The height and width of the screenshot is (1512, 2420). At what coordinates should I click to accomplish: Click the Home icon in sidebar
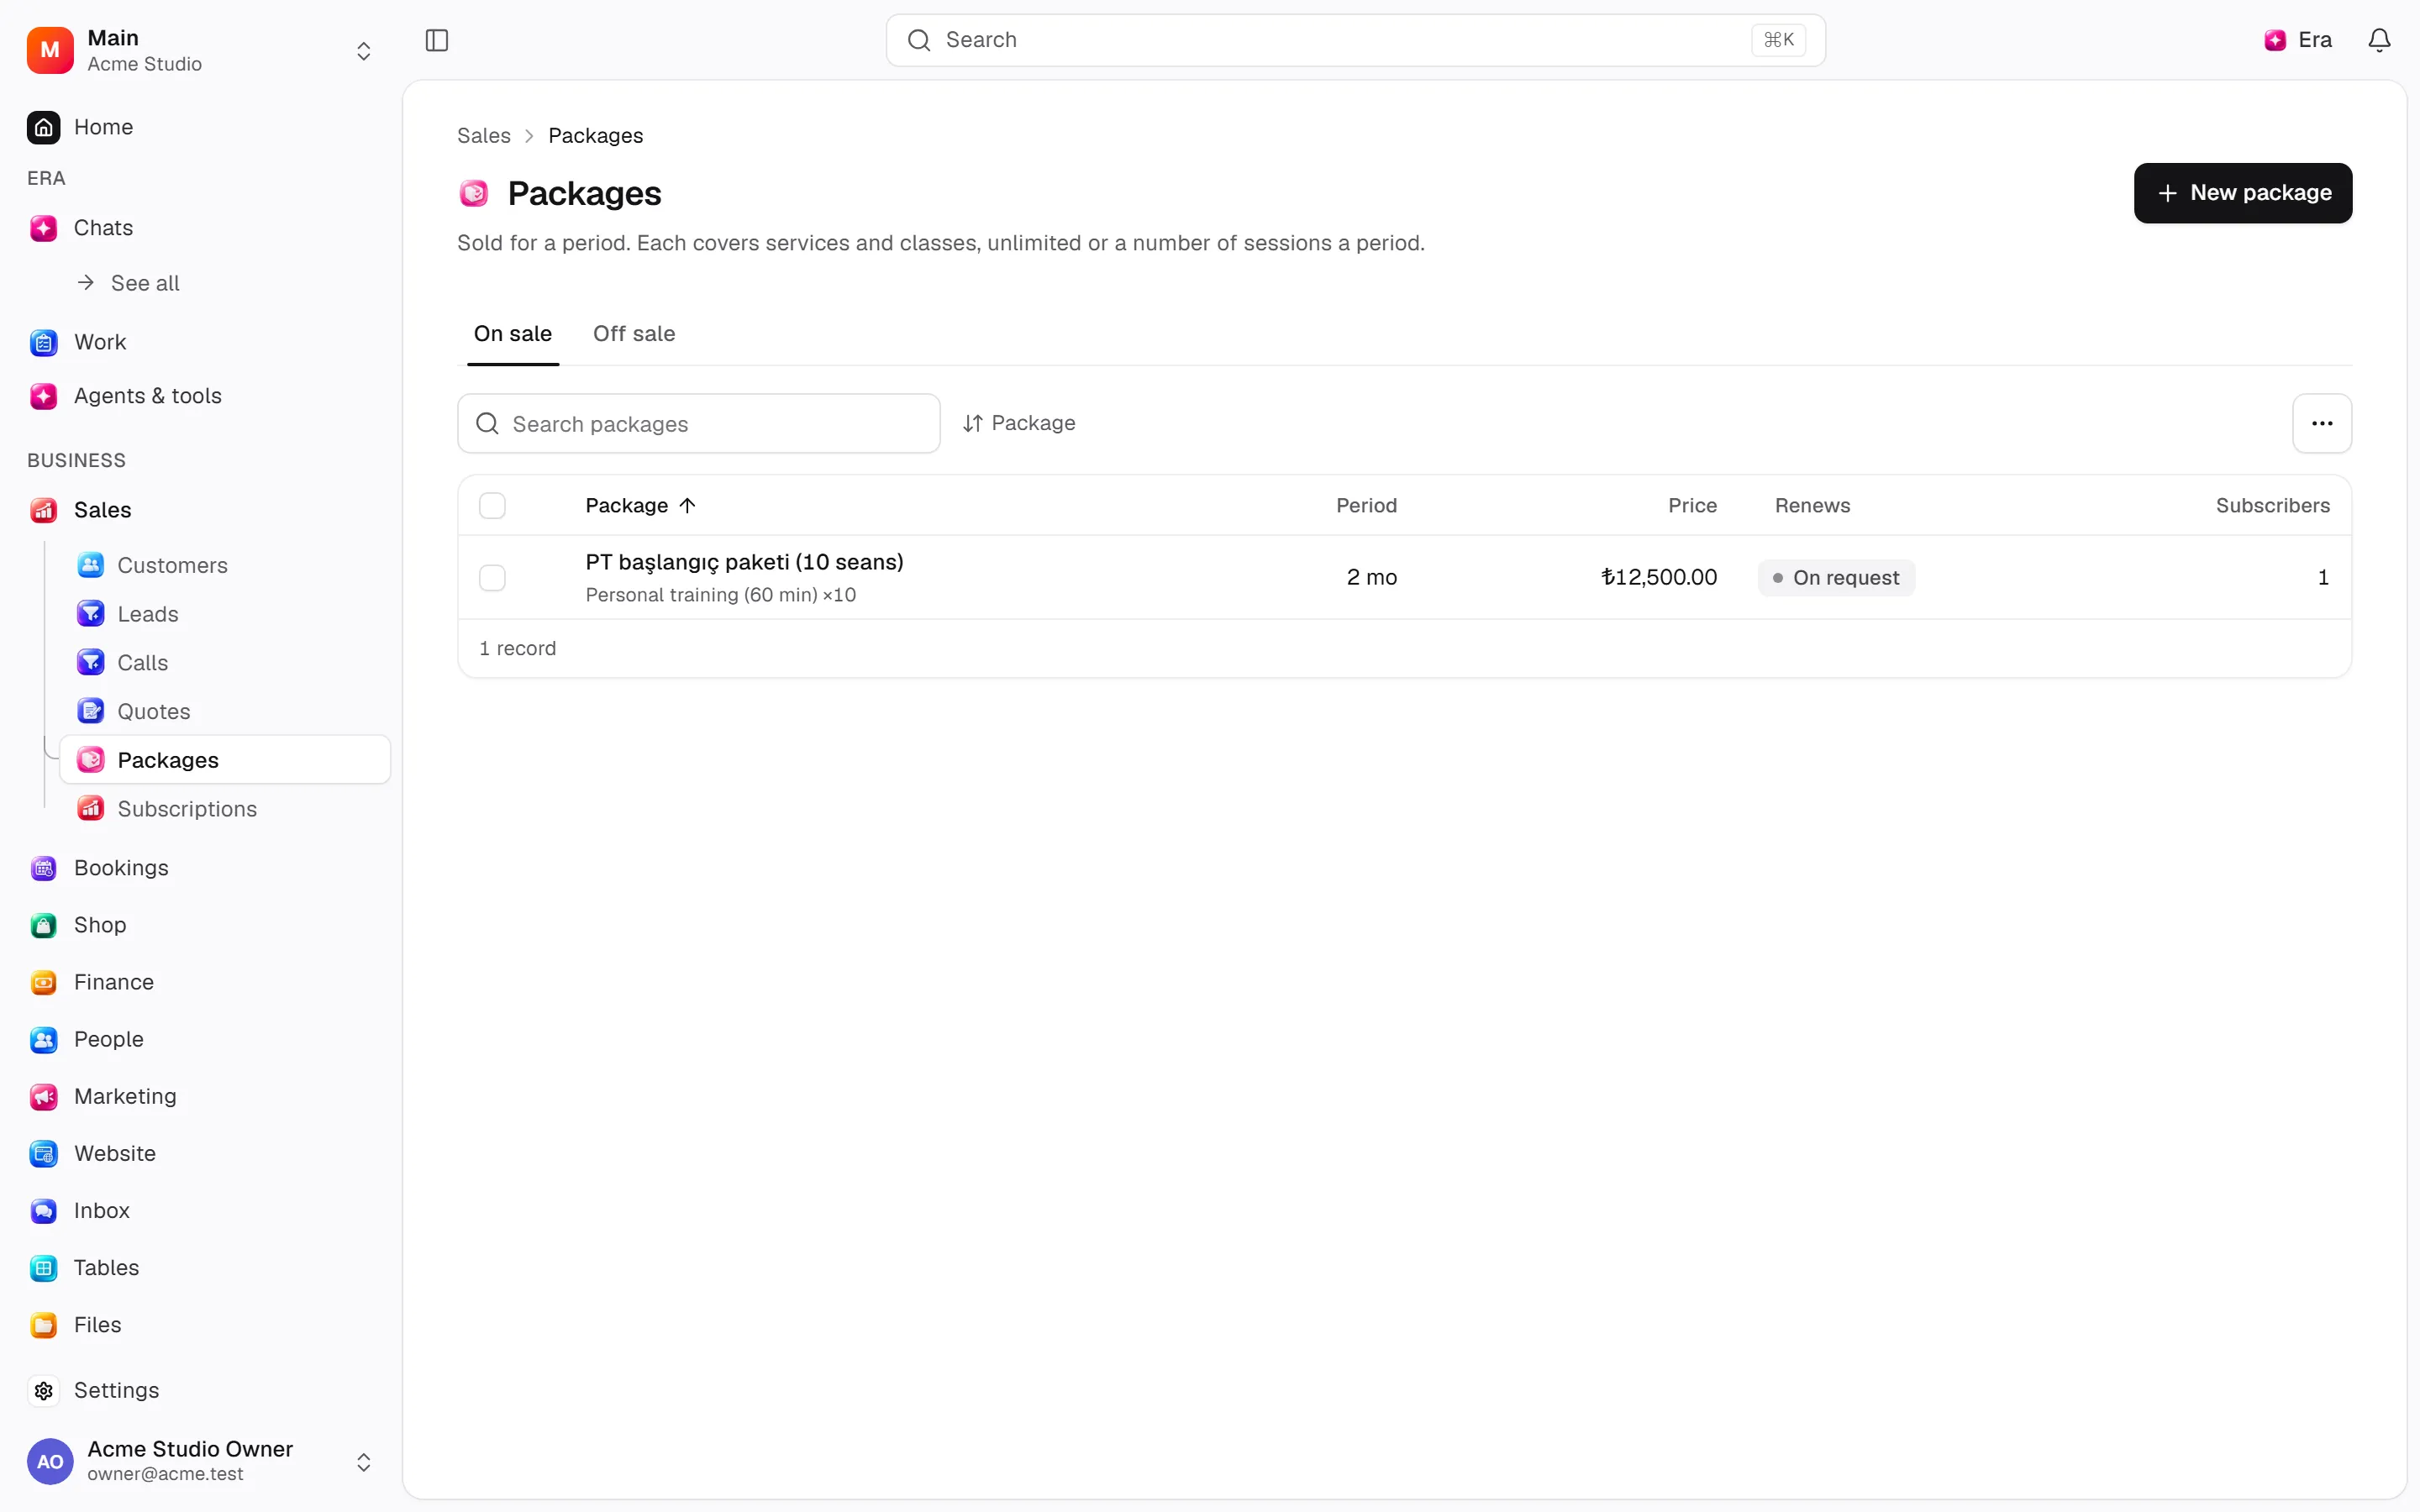[x=43, y=127]
